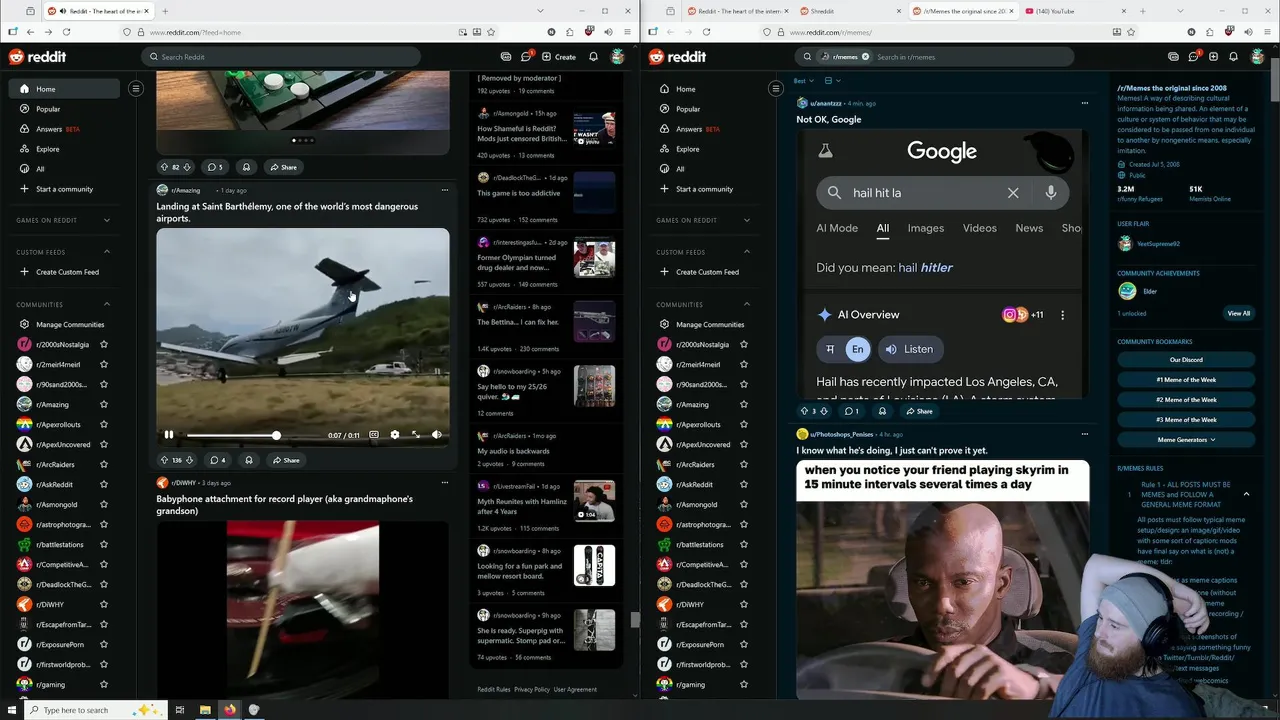
Task: Collapse Custom Feeds section in right window
Action: (747, 252)
